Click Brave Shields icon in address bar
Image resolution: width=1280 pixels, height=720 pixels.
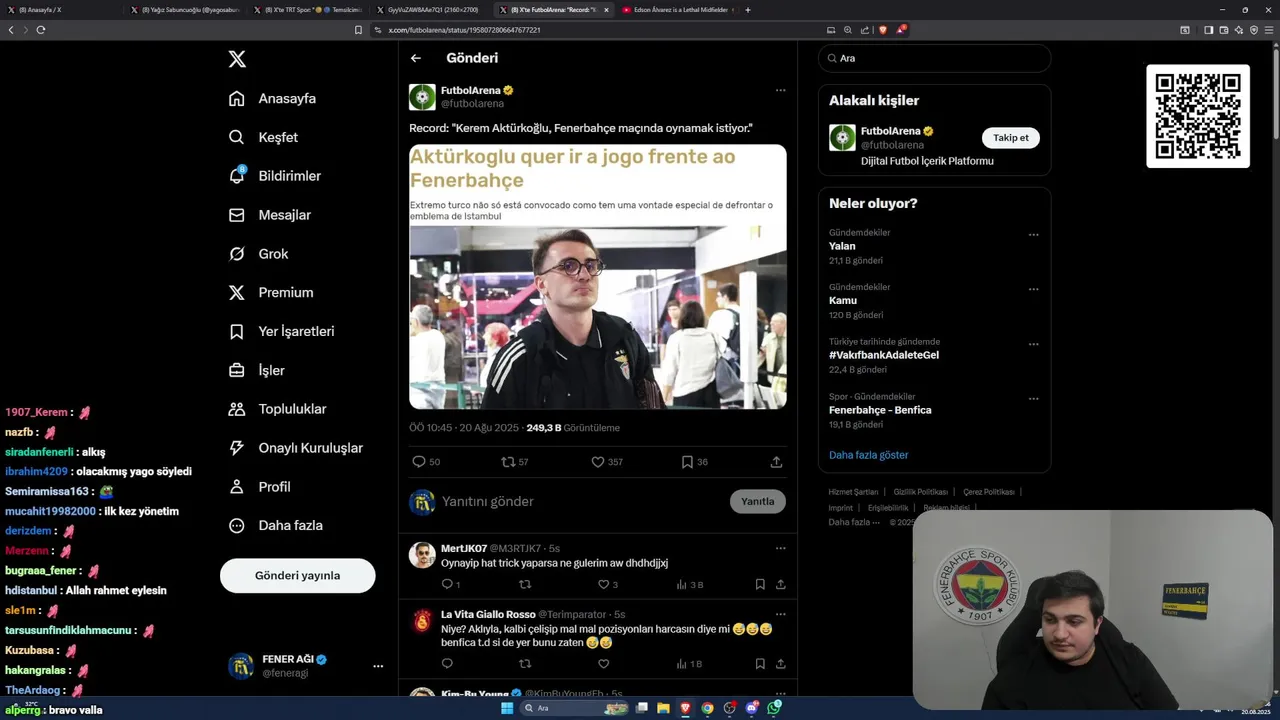tap(882, 30)
